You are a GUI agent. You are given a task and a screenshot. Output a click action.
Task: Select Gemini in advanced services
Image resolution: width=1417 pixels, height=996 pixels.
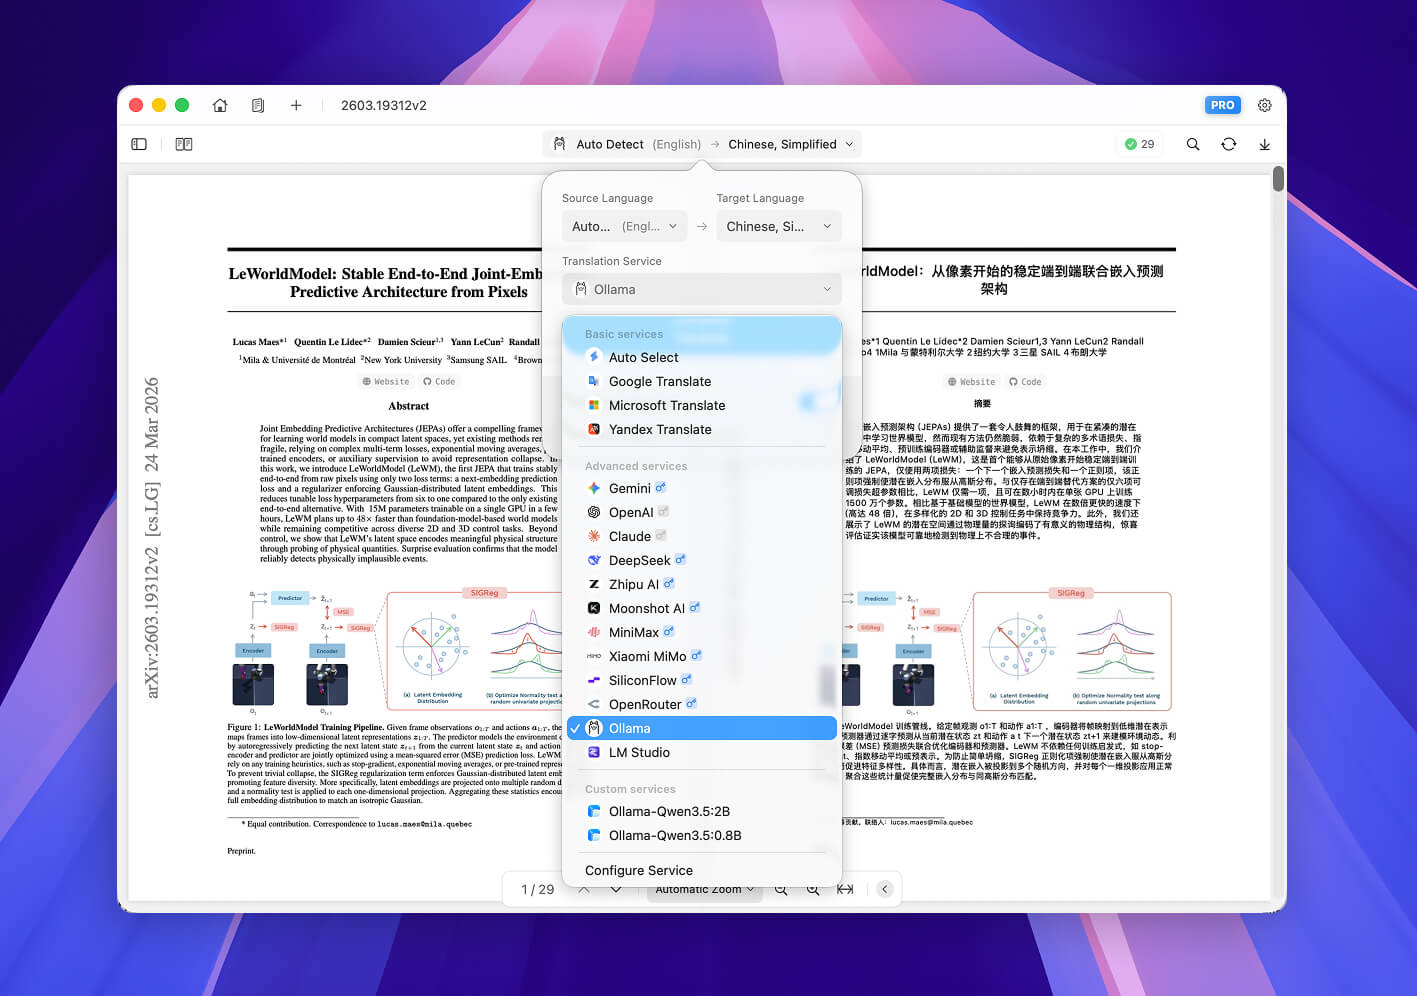pyautogui.click(x=702, y=488)
